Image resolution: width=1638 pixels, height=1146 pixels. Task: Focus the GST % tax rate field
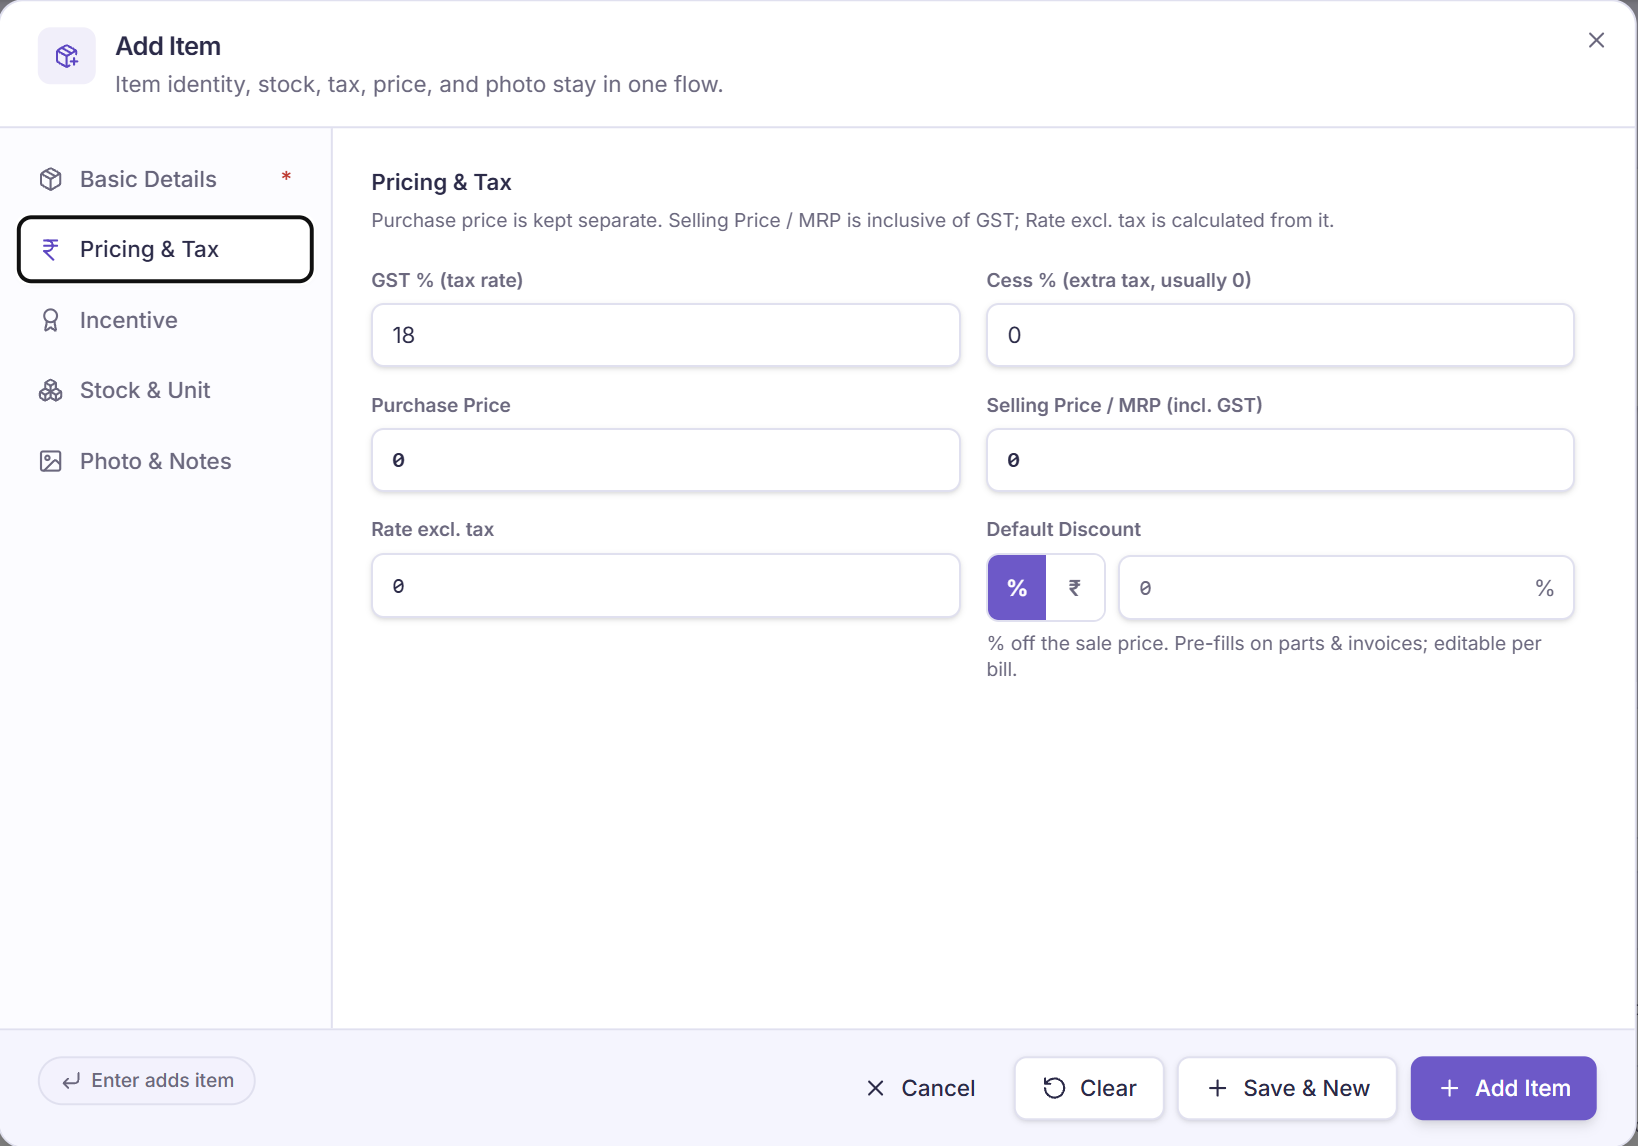[666, 335]
